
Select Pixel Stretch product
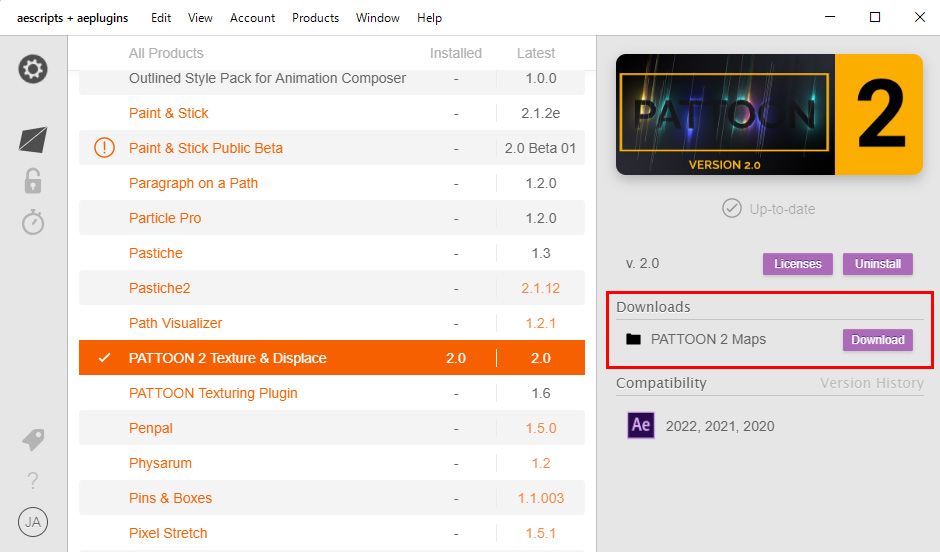click(332, 533)
